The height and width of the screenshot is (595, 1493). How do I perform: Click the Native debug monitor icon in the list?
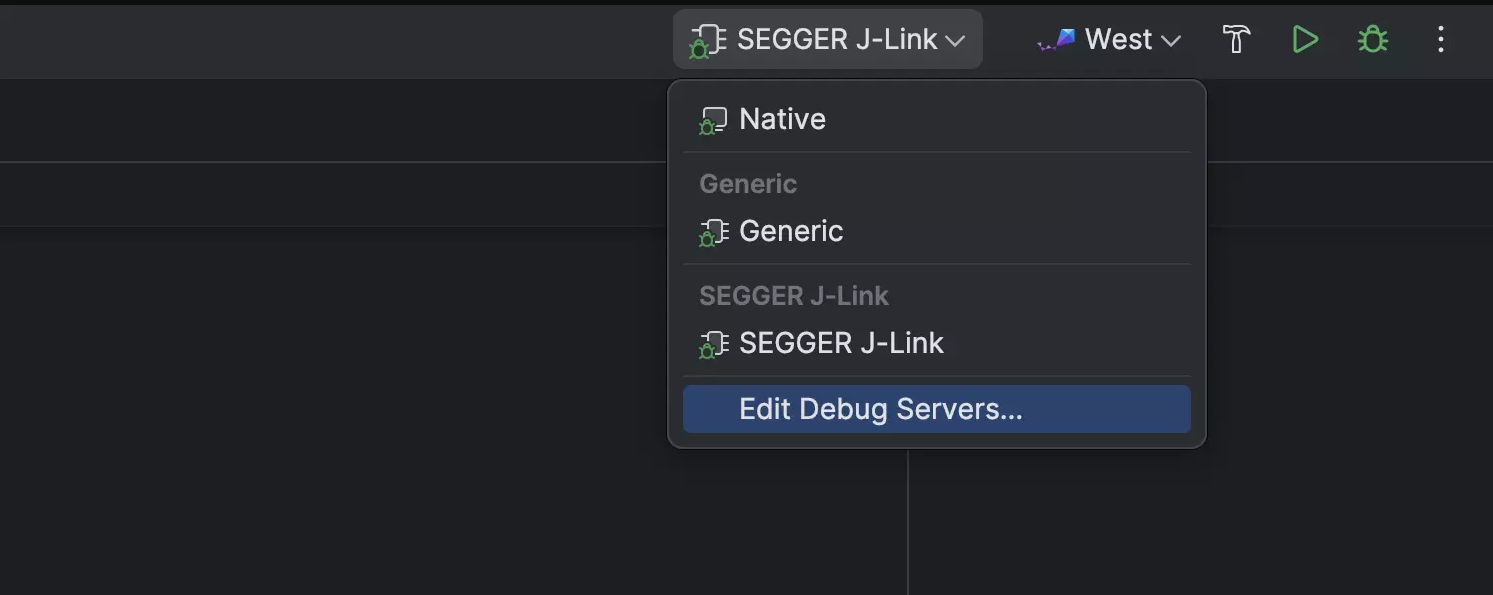713,121
